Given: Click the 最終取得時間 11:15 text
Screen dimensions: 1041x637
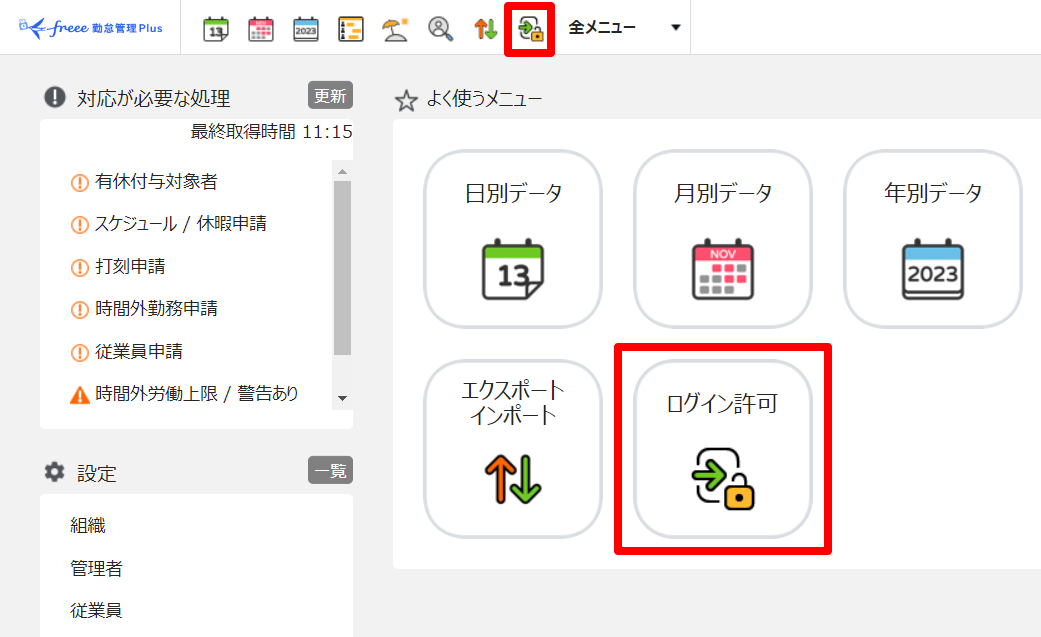Looking at the screenshot, I should 272,132.
